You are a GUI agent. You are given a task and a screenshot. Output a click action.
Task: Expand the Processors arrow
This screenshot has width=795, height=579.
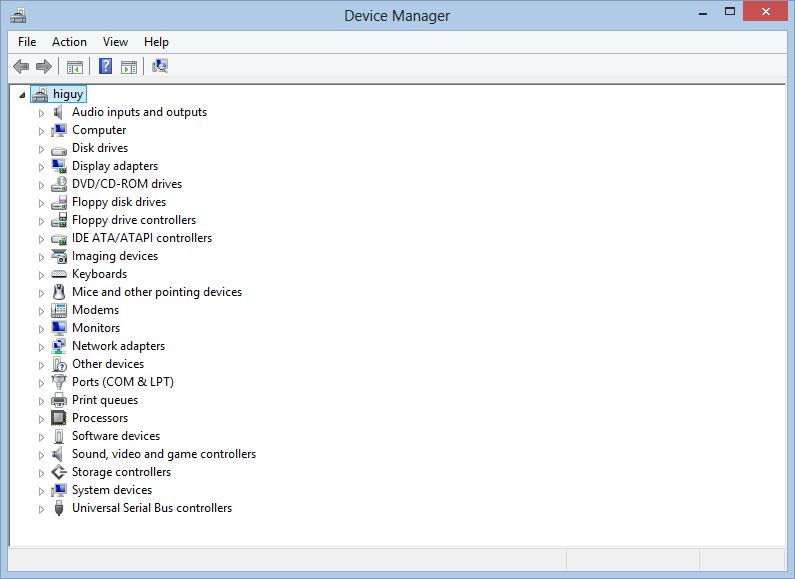pyautogui.click(x=41, y=419)
